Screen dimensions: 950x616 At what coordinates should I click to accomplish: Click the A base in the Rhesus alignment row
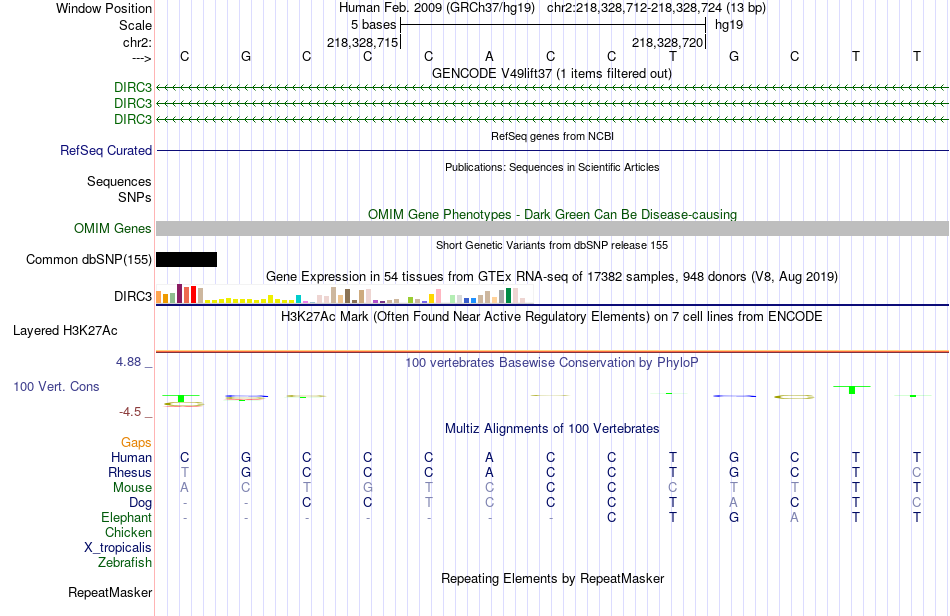tap(490, 472)
